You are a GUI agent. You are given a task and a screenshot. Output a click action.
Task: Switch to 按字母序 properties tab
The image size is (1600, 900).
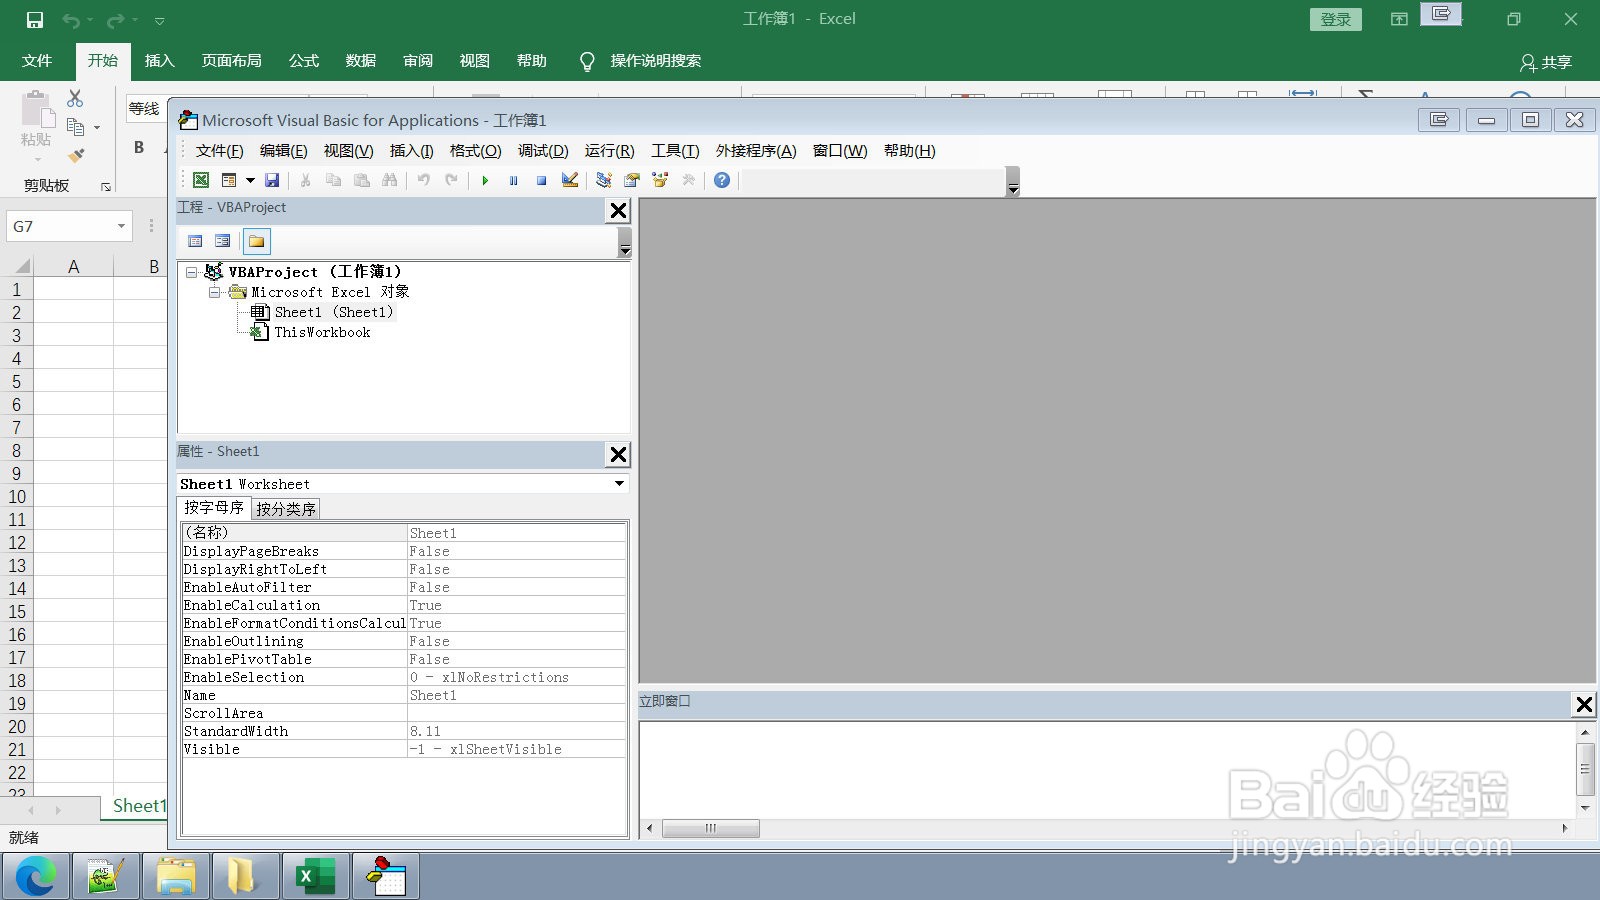click(214, 508)
